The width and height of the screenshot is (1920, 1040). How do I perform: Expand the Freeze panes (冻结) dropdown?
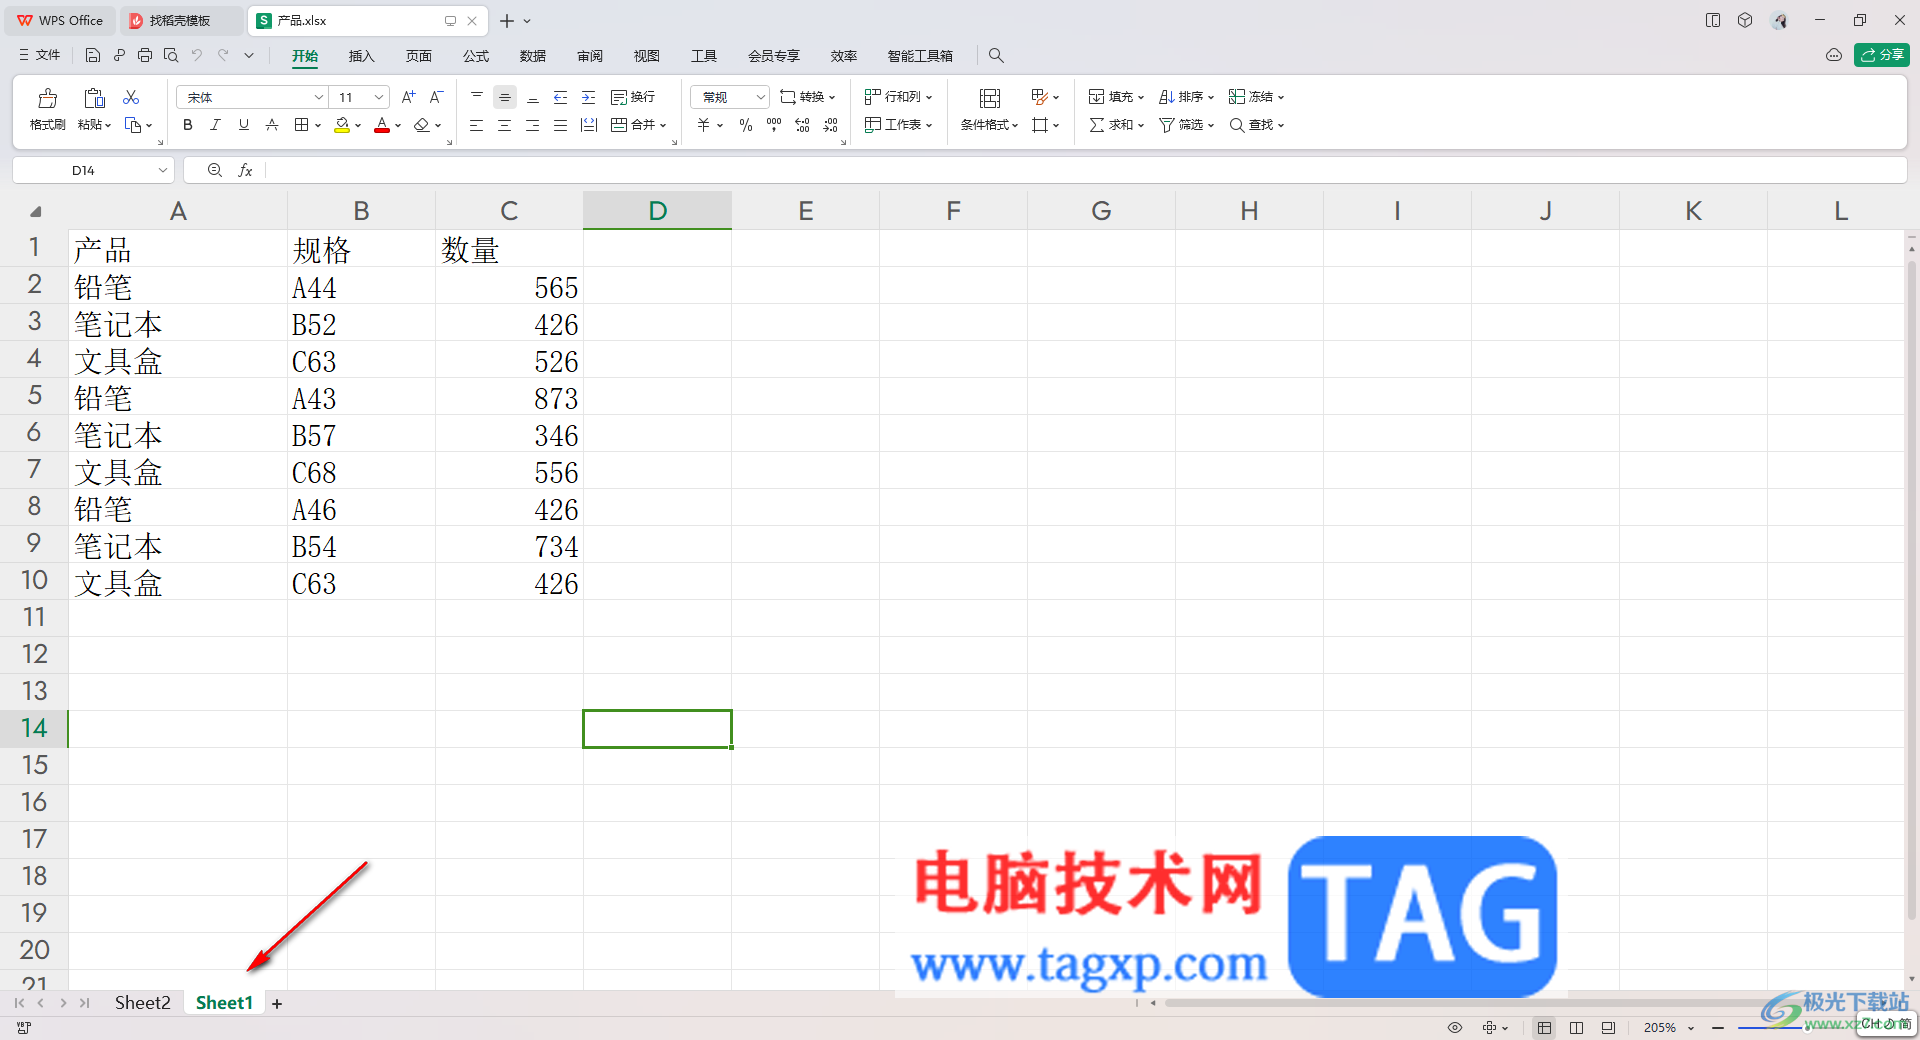tap(1280, 98)
